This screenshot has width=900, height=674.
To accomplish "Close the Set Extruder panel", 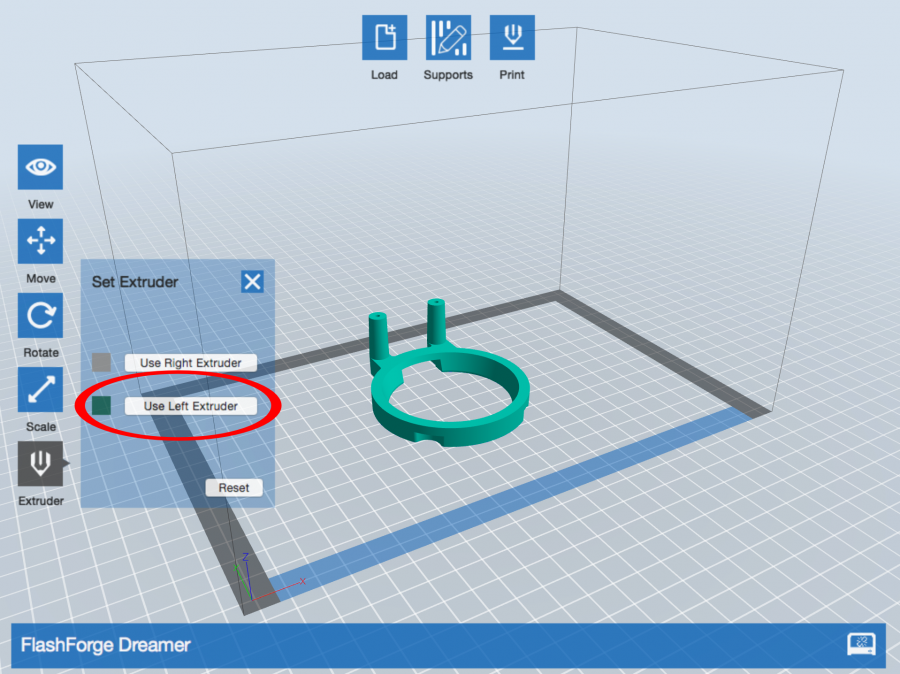I will point(252,282).
